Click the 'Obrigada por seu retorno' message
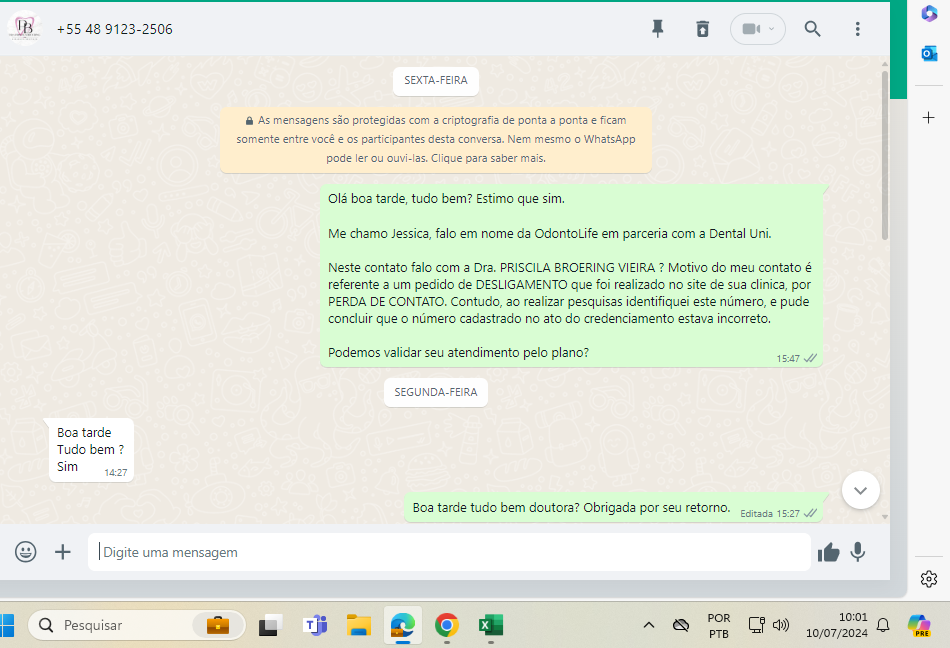The image size is (950, 648). 613,507
